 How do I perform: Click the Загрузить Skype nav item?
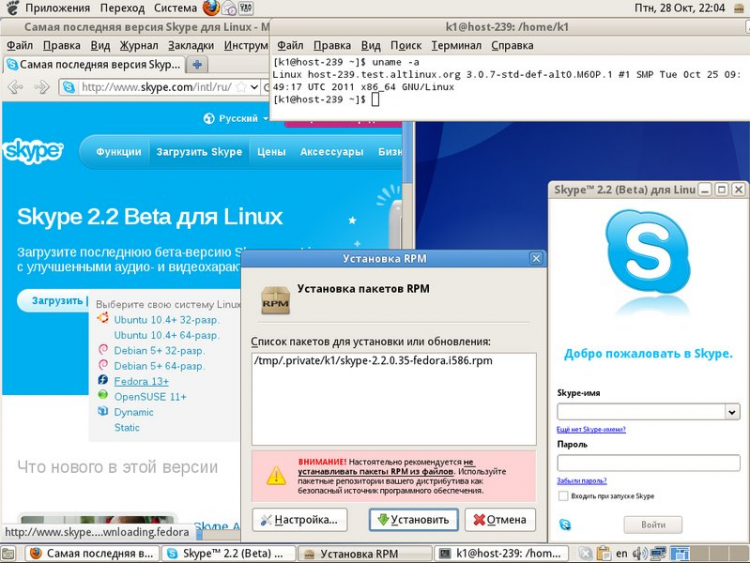pyautogui.click(x=199, y=152)
